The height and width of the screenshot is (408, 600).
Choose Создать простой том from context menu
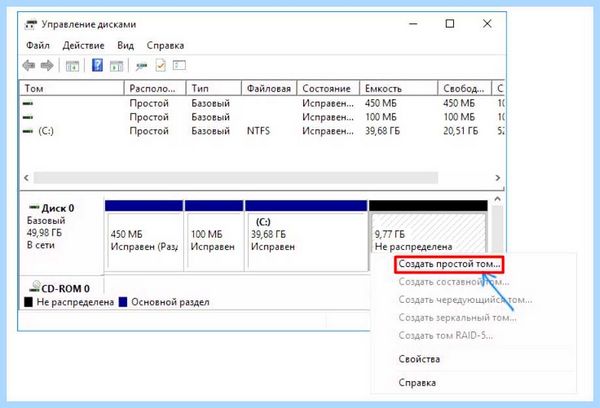[449, 264]
